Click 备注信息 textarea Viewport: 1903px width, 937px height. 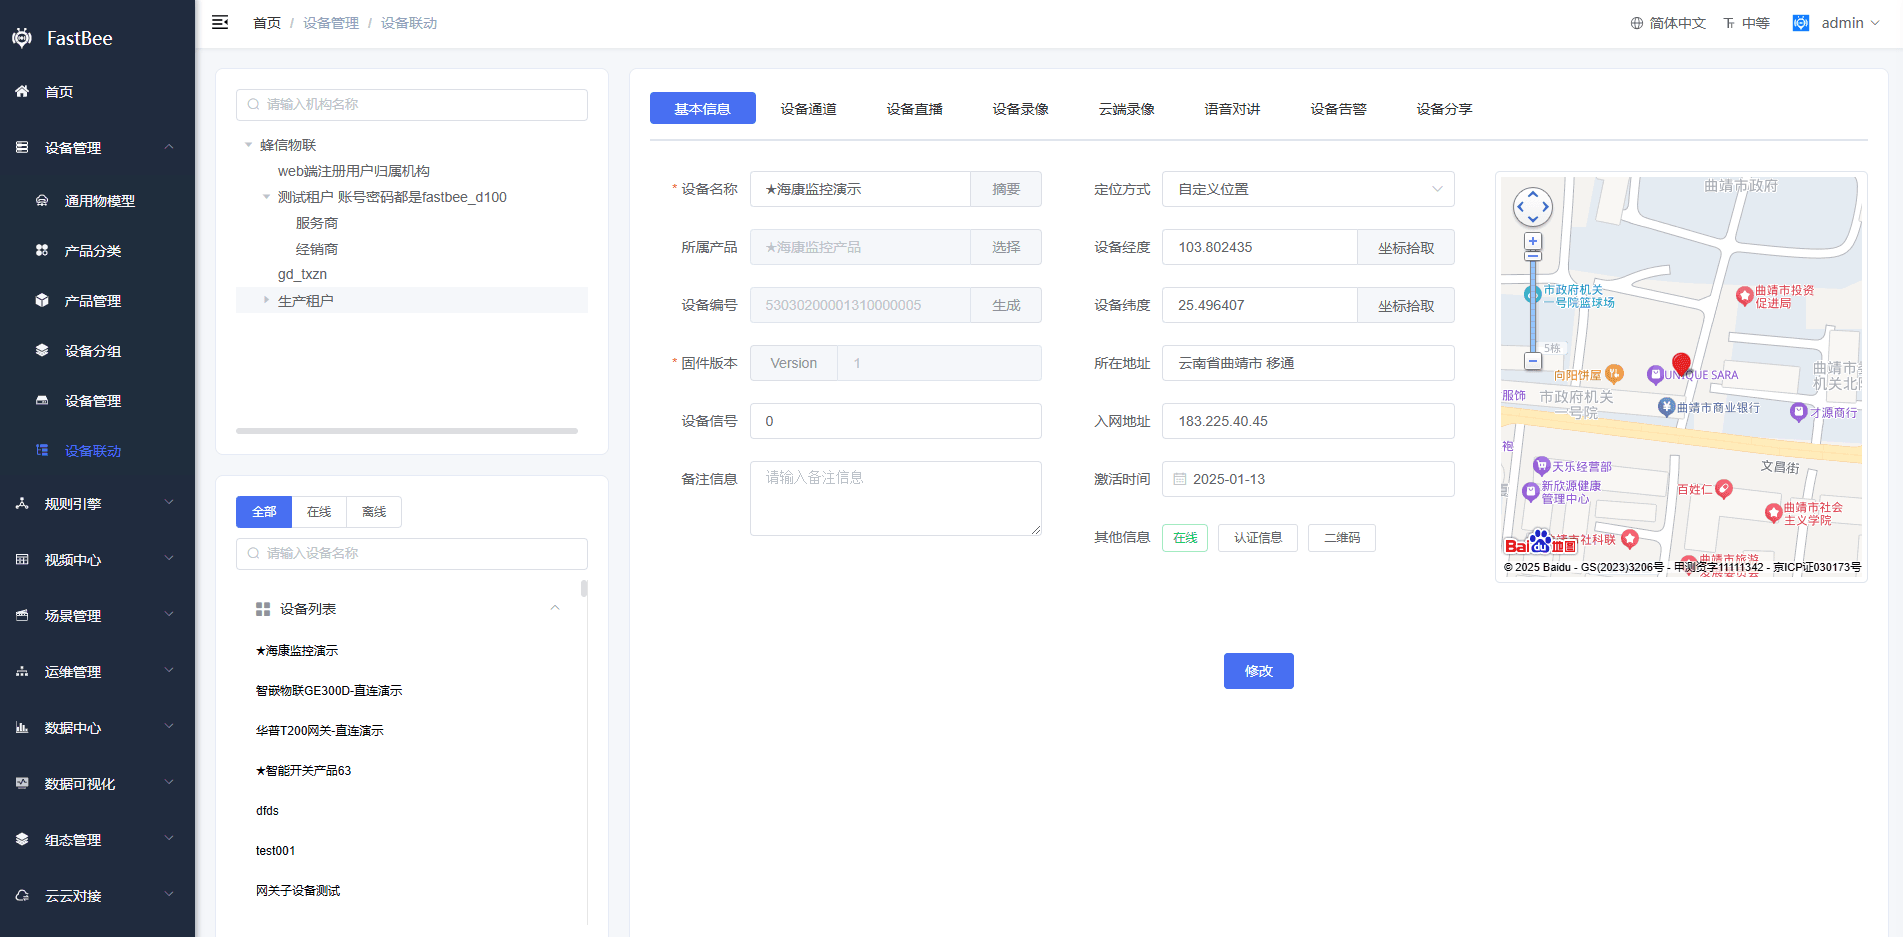tap(896, 498)
